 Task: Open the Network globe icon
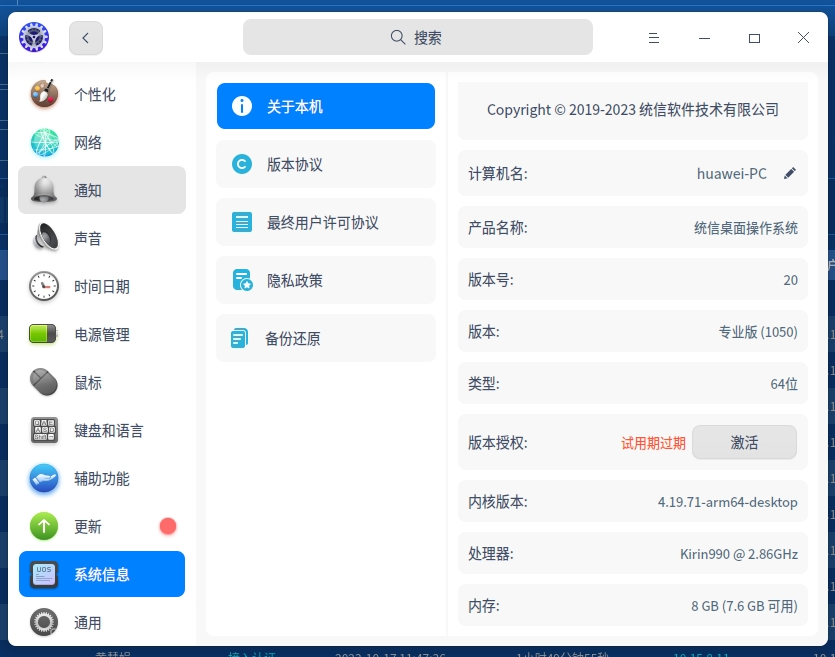[44, 142]
